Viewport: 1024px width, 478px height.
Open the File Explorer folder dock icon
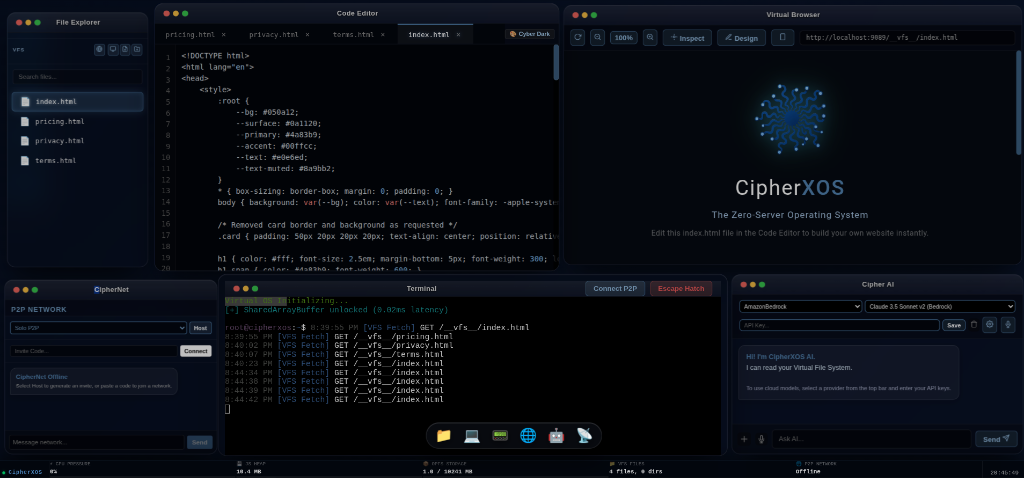[443, 436]
